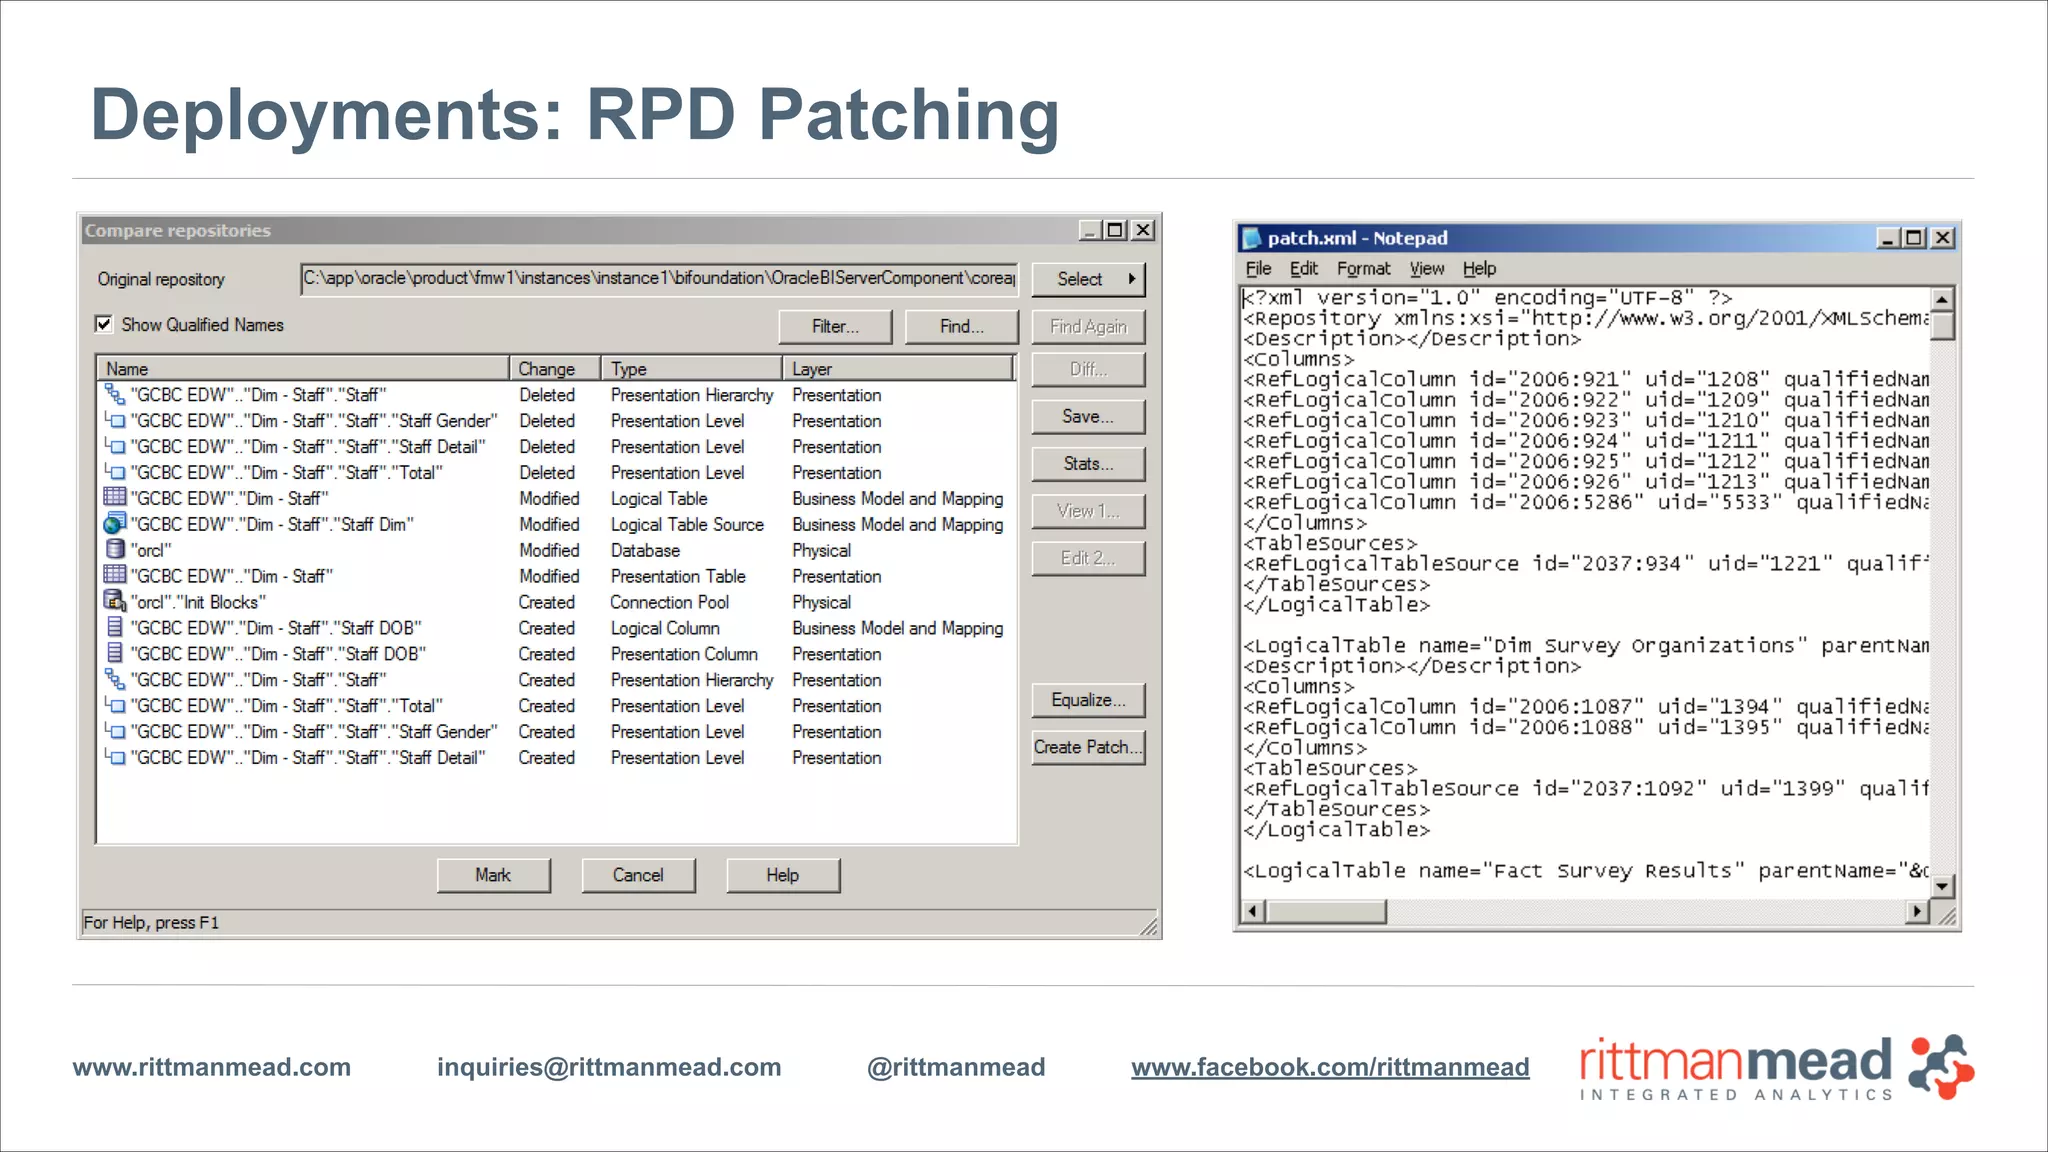Click the Logical Table icon for modified Dim - Staff
The height and width of the screenshot is (1152, 2048).
point(114,498)
